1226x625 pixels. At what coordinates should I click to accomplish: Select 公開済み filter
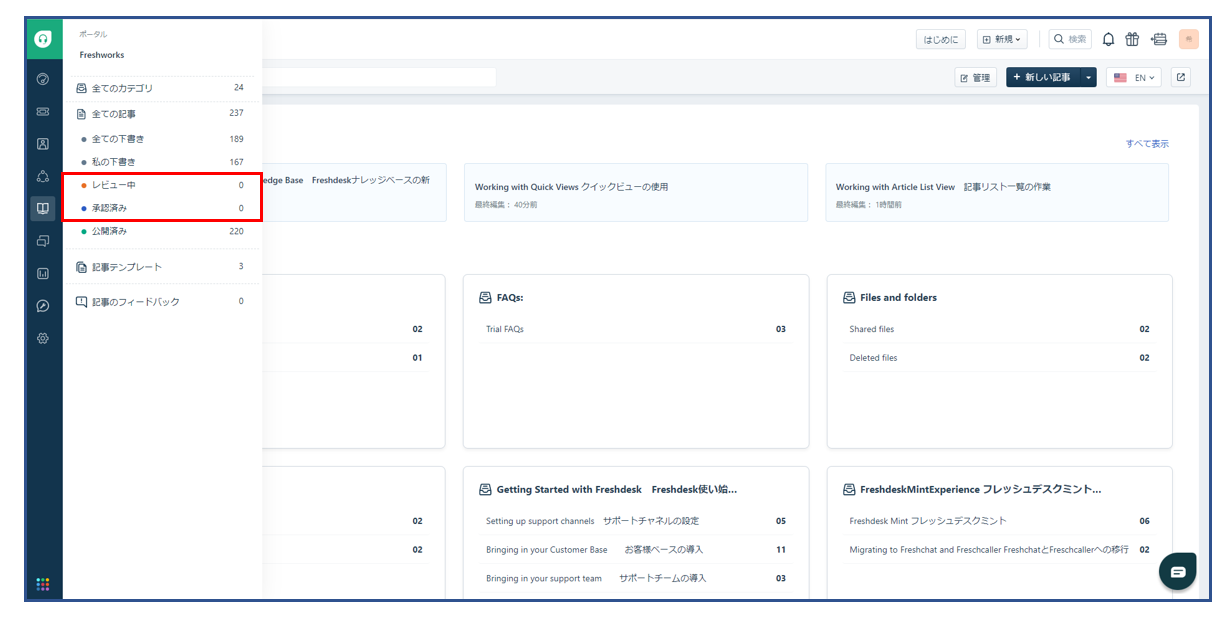tap(160, 231)
